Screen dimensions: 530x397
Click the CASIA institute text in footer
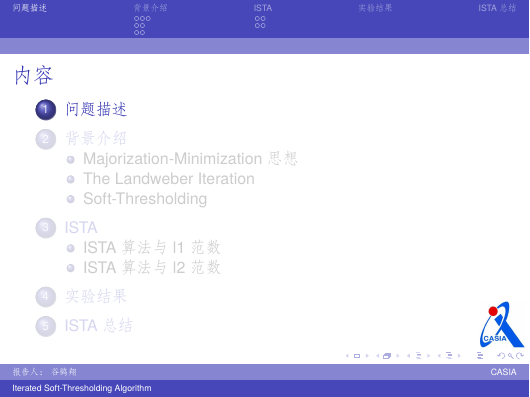(503, 372)
